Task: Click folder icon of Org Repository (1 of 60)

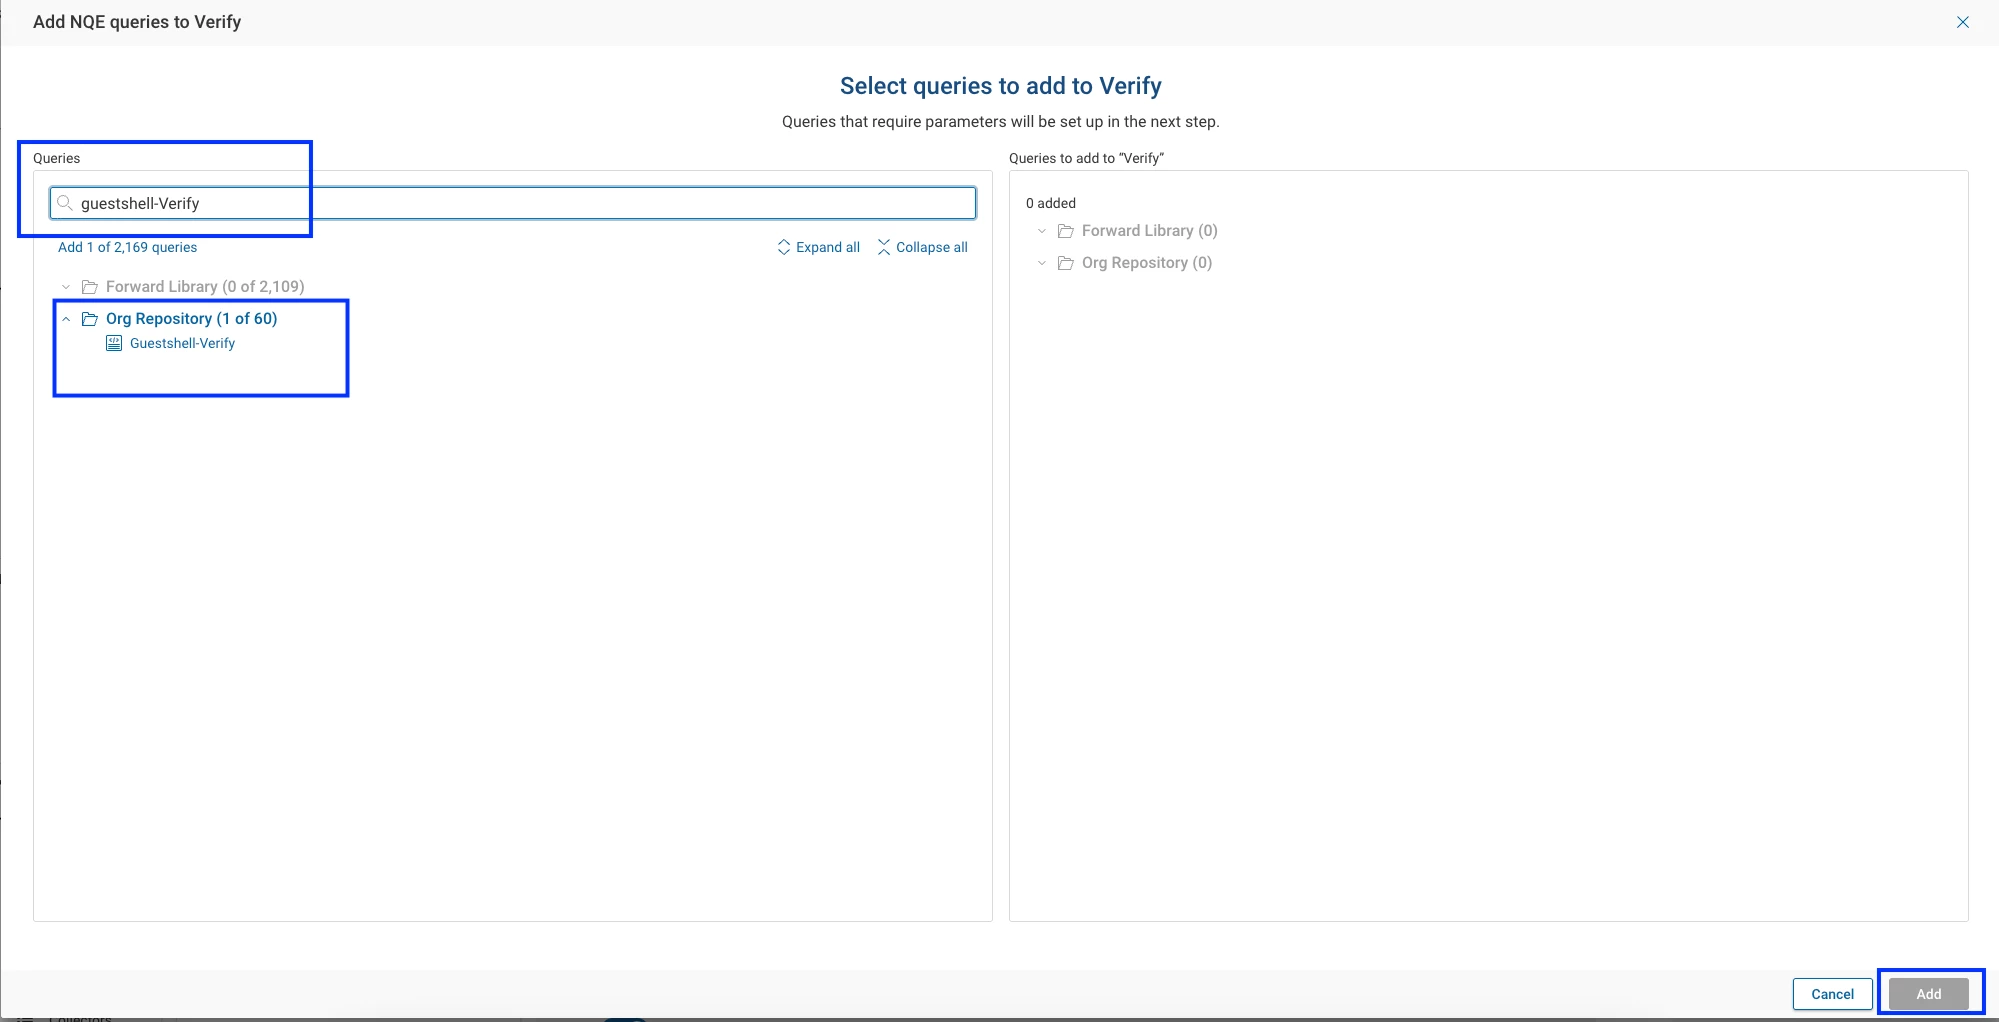Action: [89, 319]
